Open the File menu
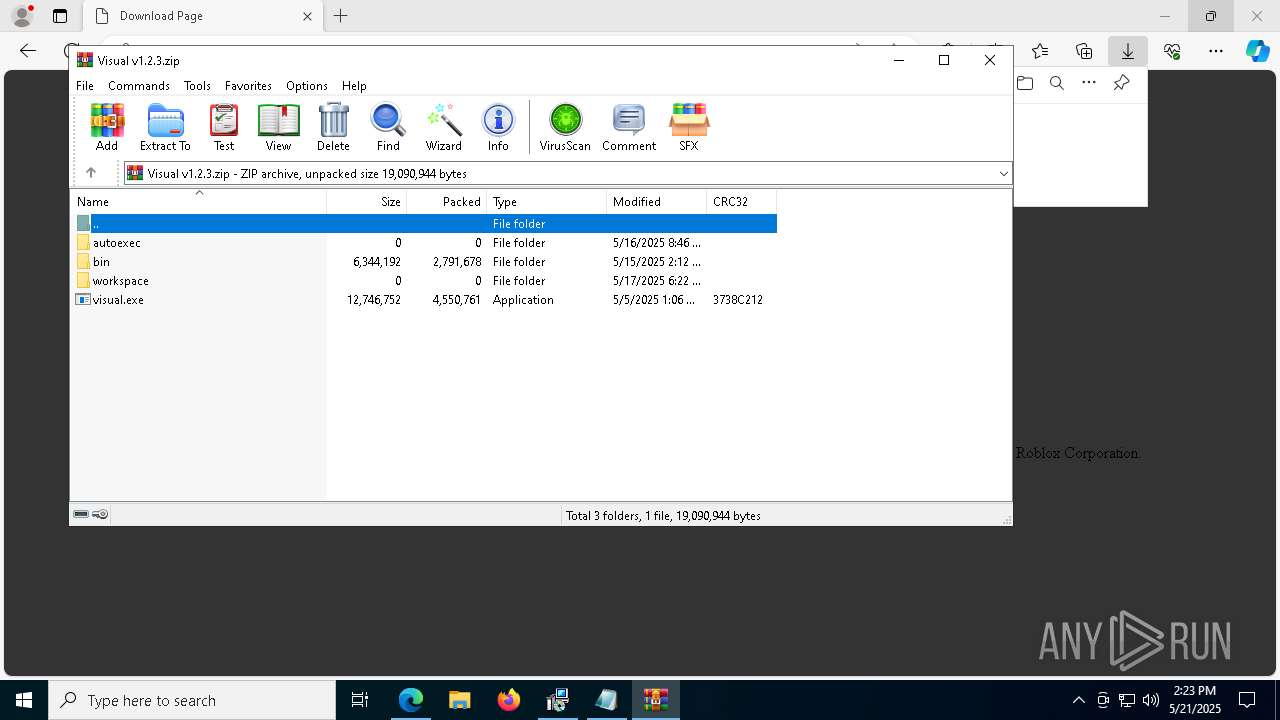 85,86
